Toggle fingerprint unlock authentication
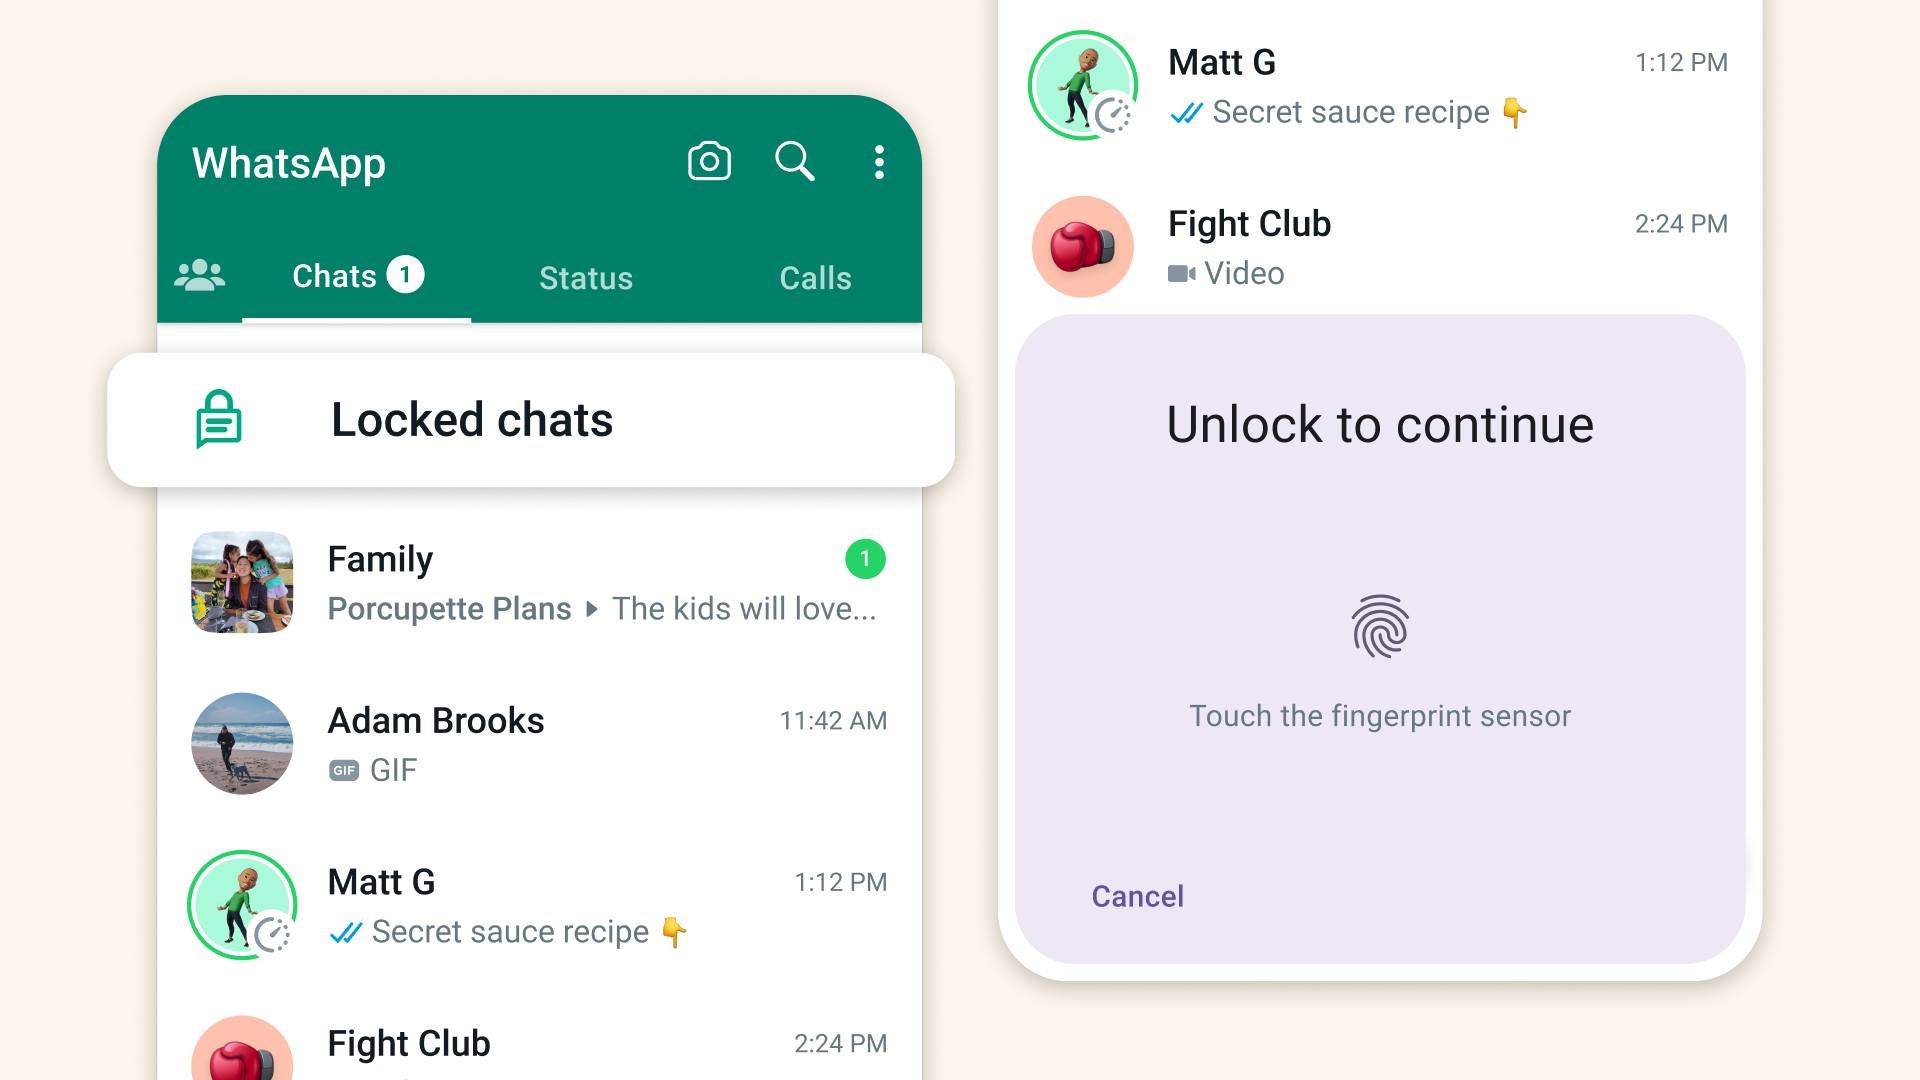The width and height of the screenshot is (1920, 1080). [x=1381, y=629]
